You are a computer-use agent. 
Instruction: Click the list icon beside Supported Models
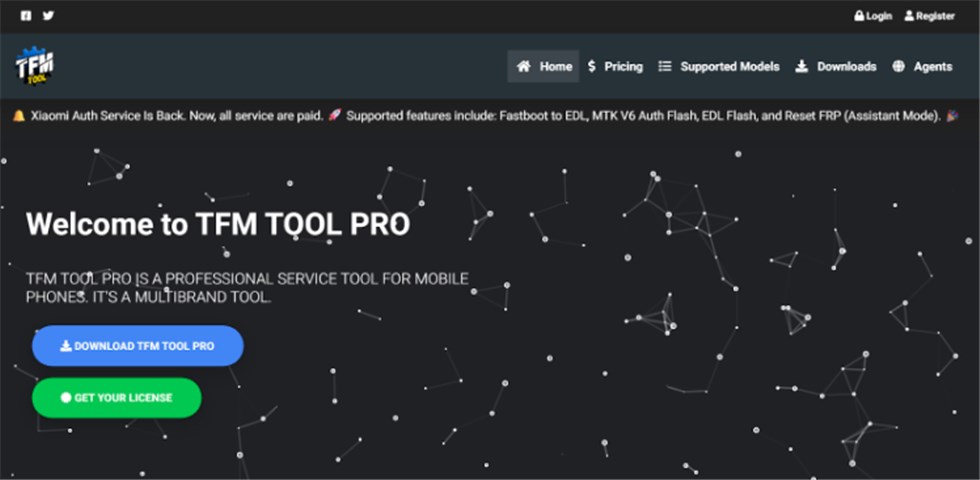(x=665, y=66)
